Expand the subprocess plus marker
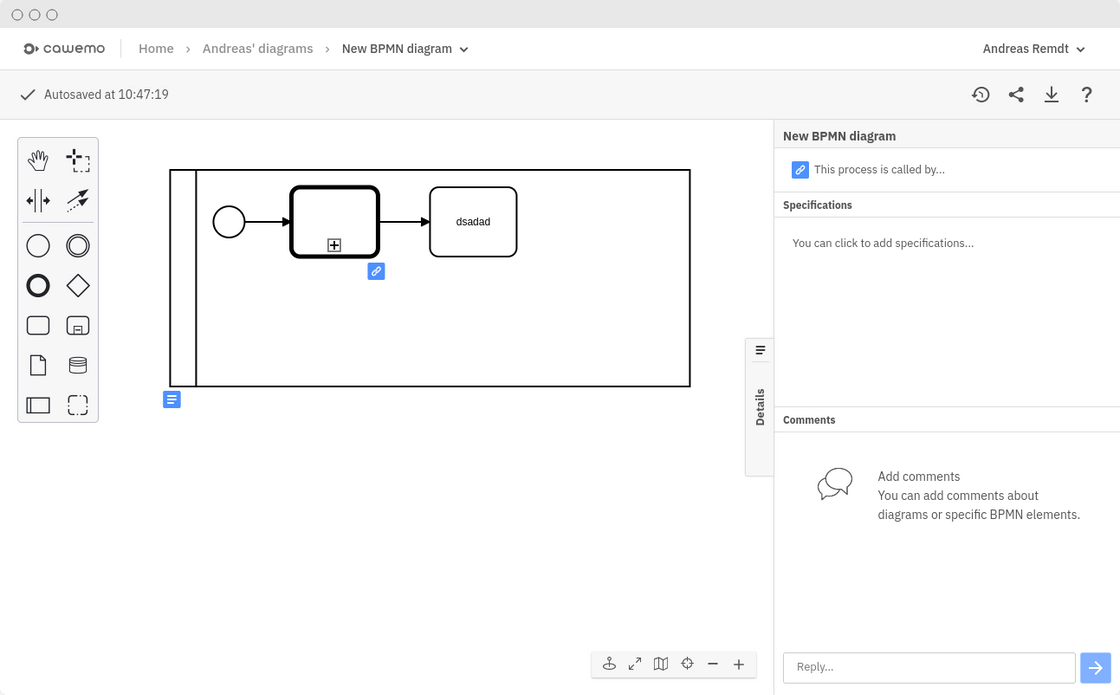 [x=334, y=245]
